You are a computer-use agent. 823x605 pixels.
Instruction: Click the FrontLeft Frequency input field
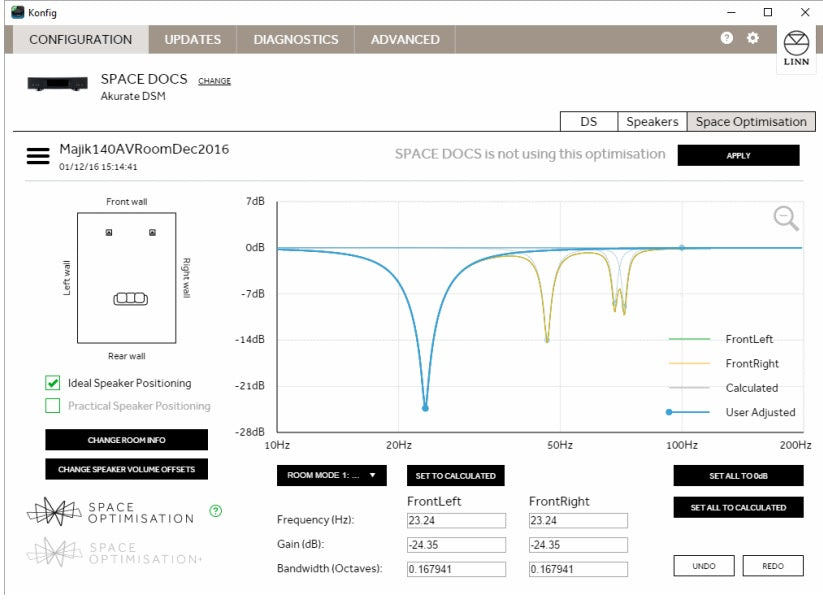pos(454,521)
